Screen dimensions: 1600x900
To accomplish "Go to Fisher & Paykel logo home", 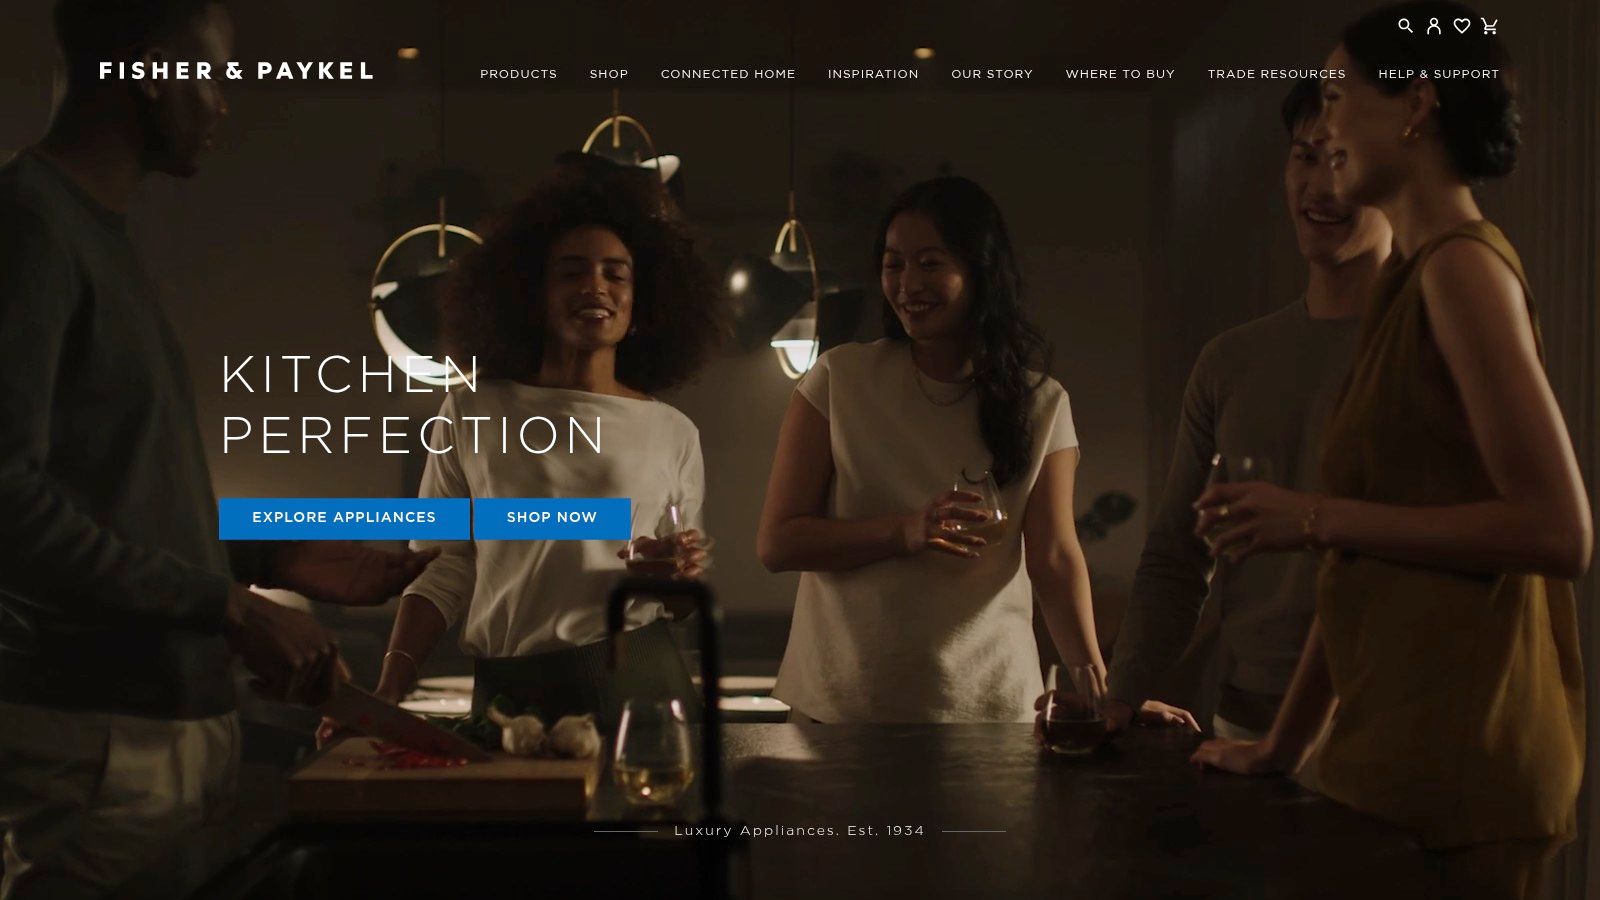I will (236, 71).
